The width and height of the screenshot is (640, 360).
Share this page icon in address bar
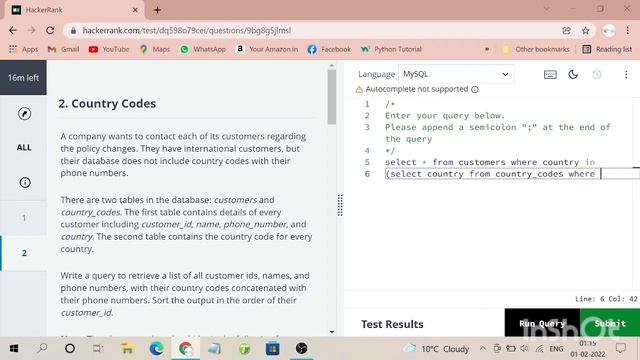[567, 31]
